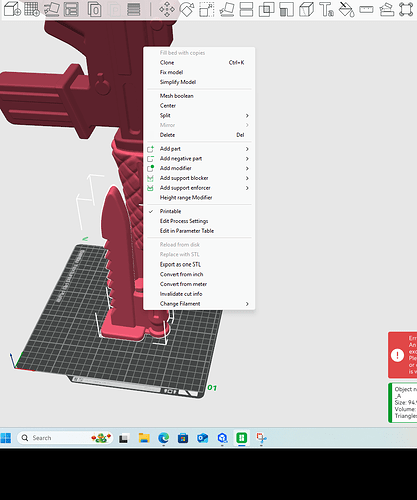This screenshot has width=417, height=500.
Task: Open the Windows Start menu
Action: point(6,438)
